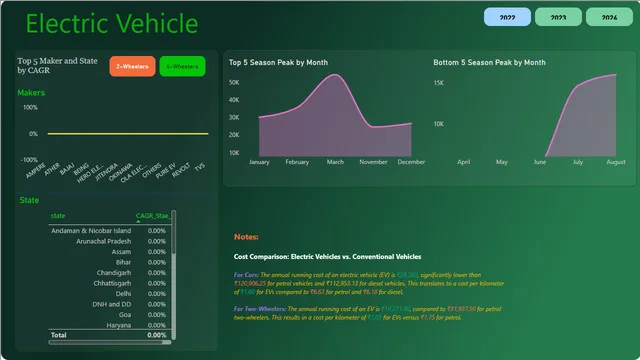Viewport: 640px width, 360px height.
Task: Click the Electric Vehicle dashboard title
Action: click(x=112, y=23)
